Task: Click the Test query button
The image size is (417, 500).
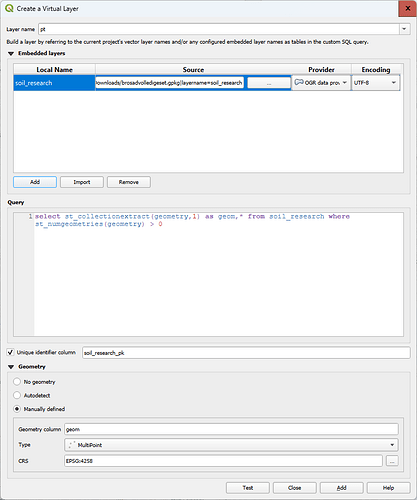Action: click(x=248, y=488)
